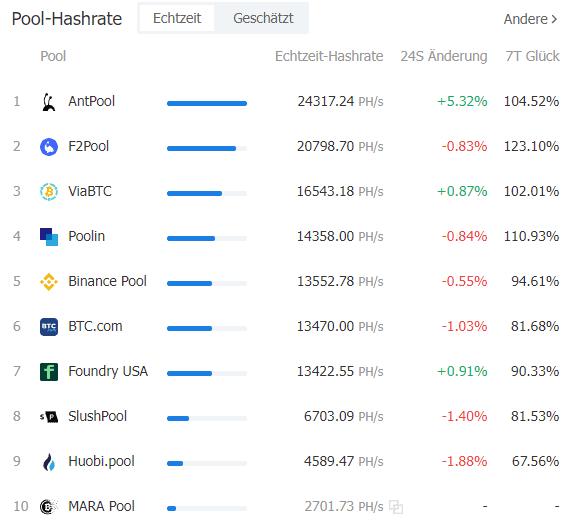Click the 13552.78 PH/s value

coord(340,281)
